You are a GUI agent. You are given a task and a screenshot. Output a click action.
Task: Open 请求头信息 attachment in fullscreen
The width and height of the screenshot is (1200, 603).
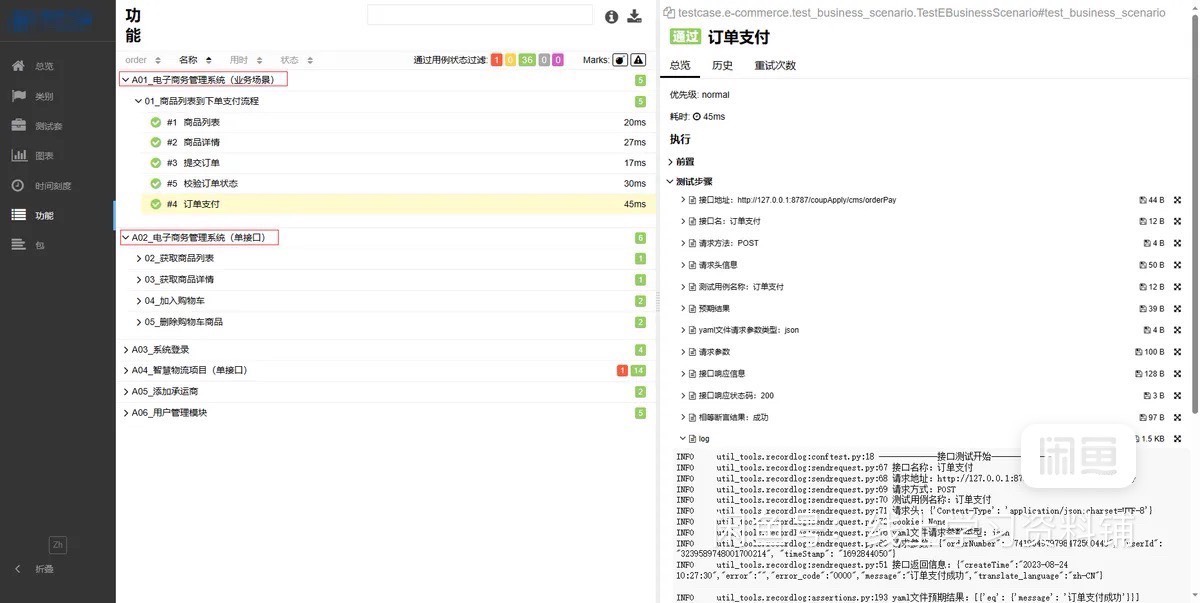tap(1177, 265)
